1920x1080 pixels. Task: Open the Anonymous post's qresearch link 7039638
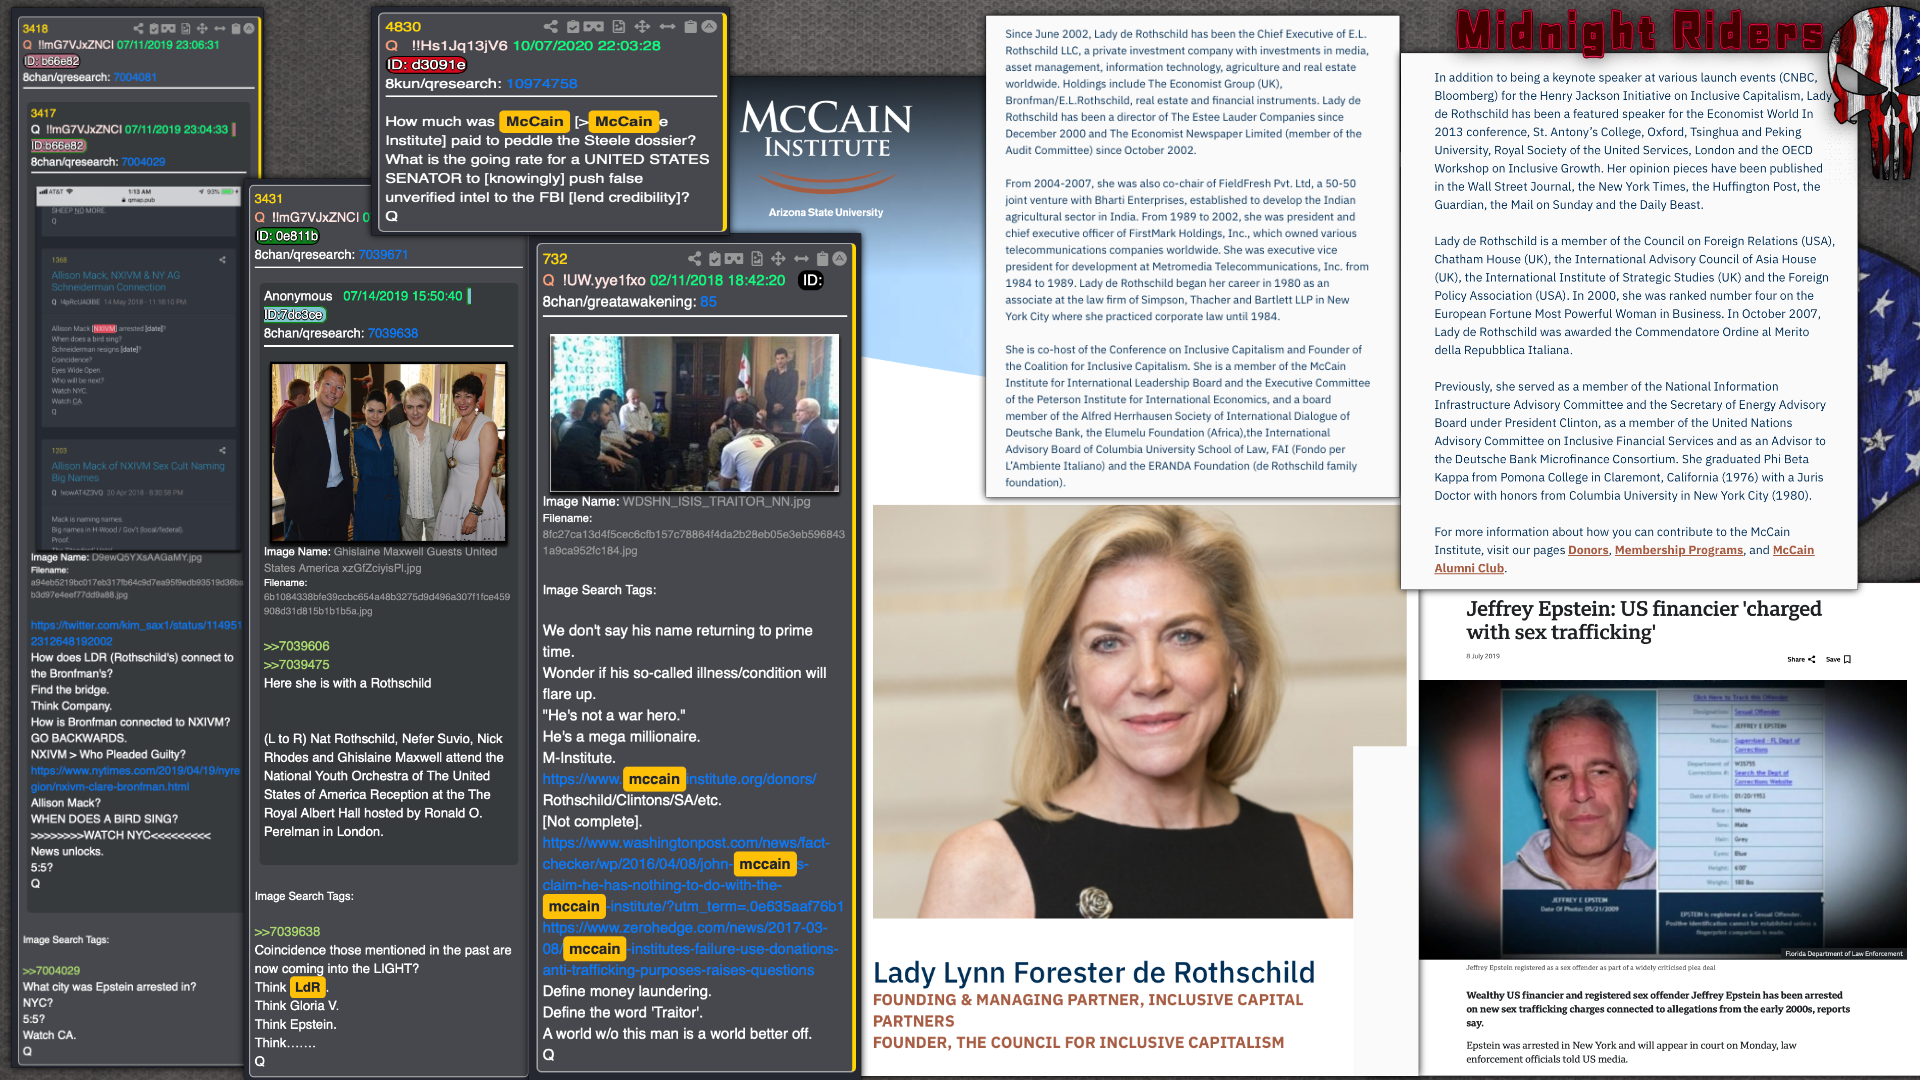[x=392, y=333]
